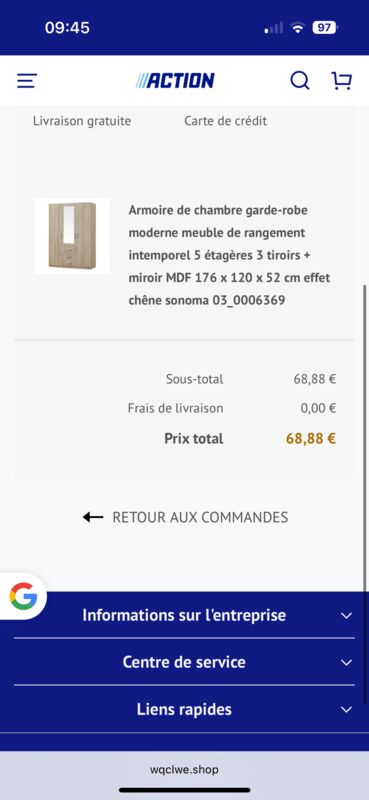
Task: Click the page scrollbar on right edge
Action: pos(366,439)
